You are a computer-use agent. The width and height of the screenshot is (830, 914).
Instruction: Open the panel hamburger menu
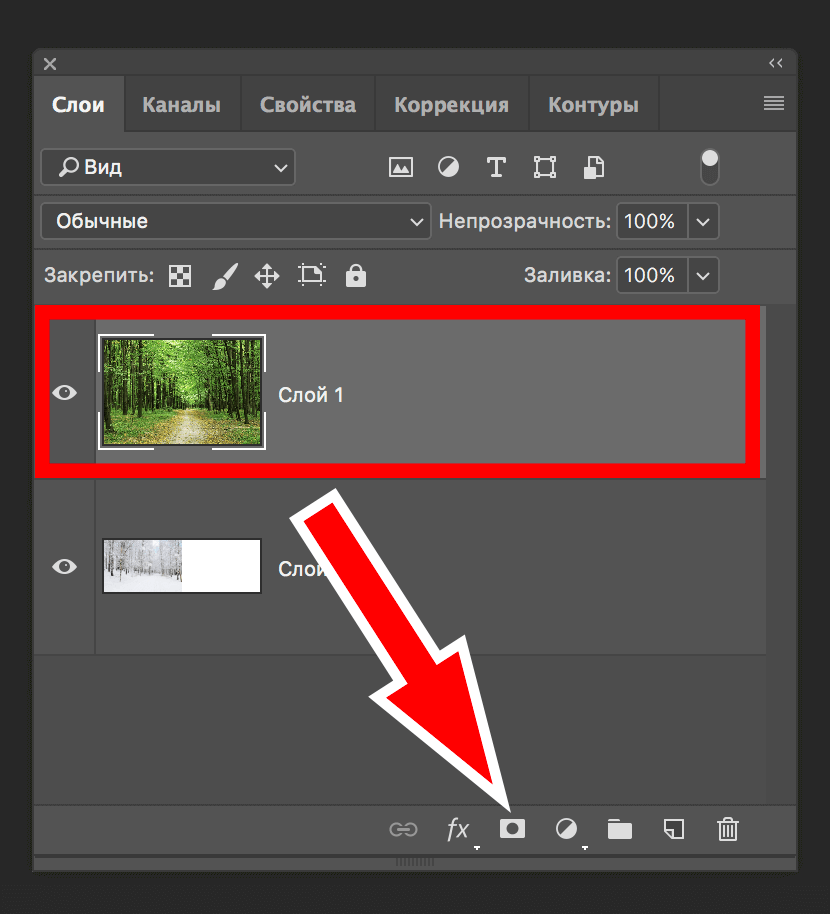point(773,103)
